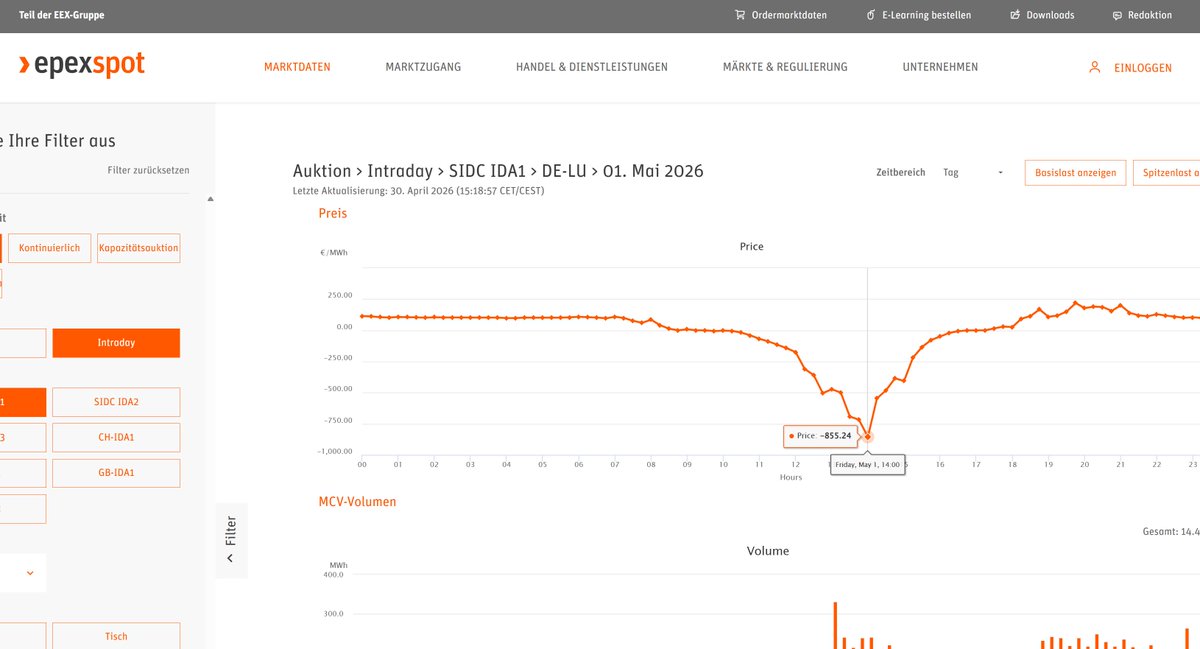The width and height of the screenshot is (1200, 649).
Task: Select the GB-IDA1 auction filter
Action: 116,472
